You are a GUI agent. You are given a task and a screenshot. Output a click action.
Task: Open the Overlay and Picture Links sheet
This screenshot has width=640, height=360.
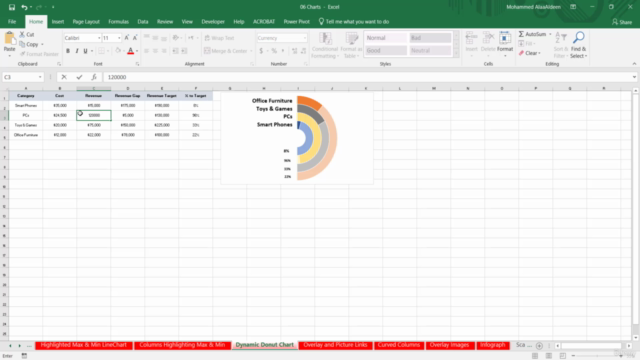pos(335,345)
